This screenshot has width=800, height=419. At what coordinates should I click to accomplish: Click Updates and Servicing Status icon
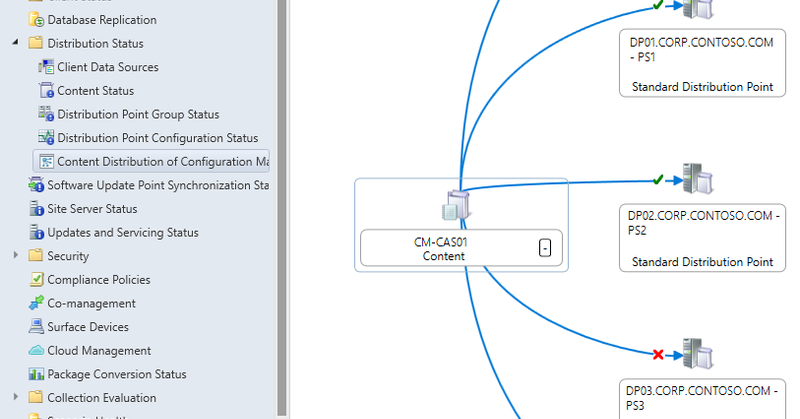[x=36, y=232]
